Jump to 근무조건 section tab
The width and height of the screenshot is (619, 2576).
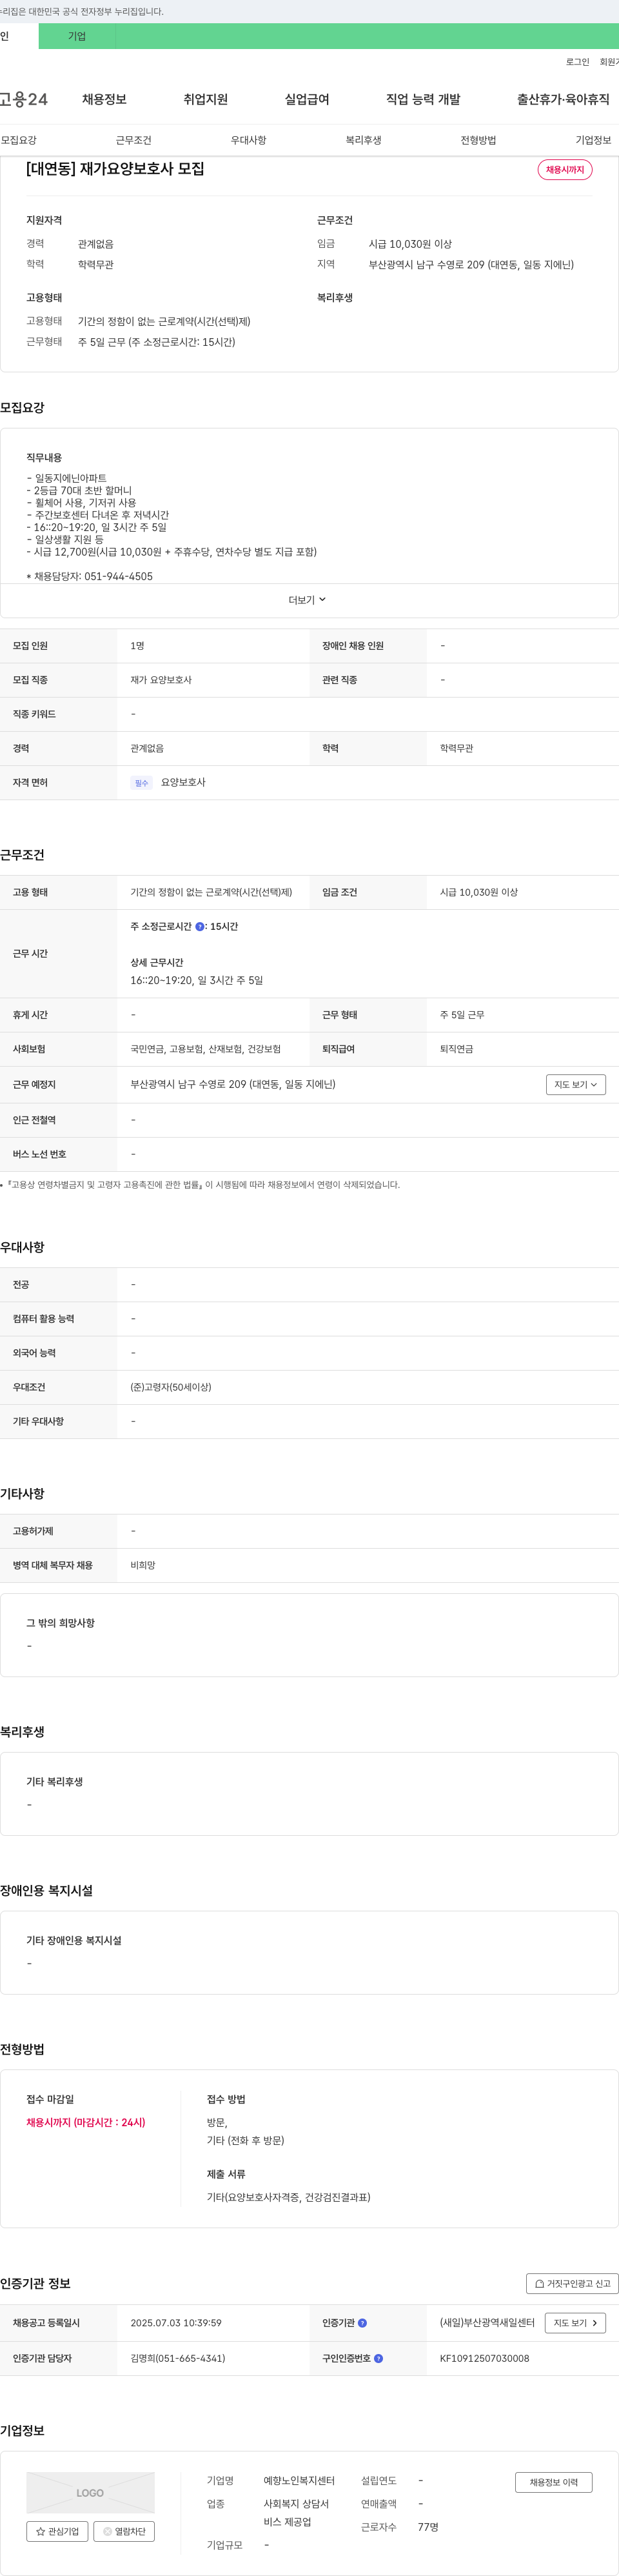pyautogui.click(x=133, y=140)
